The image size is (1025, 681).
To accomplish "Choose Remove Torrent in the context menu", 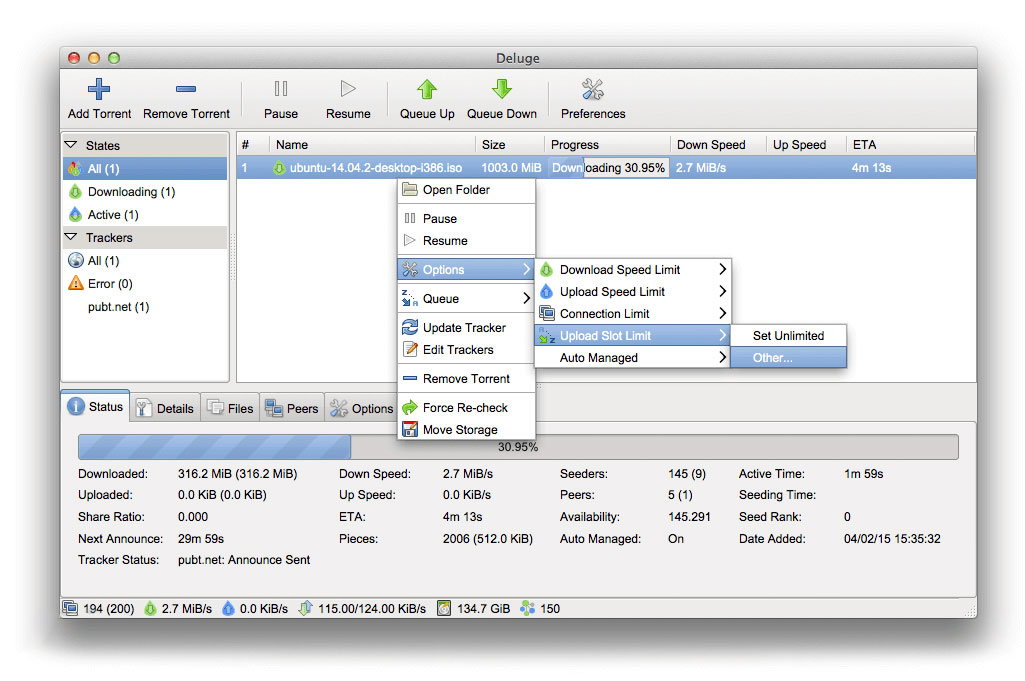I will (466, 378).
